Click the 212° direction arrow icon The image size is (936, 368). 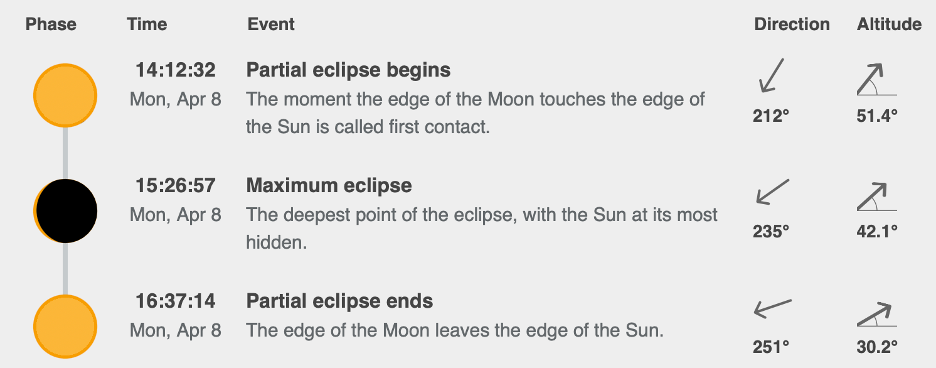(771, 75)
